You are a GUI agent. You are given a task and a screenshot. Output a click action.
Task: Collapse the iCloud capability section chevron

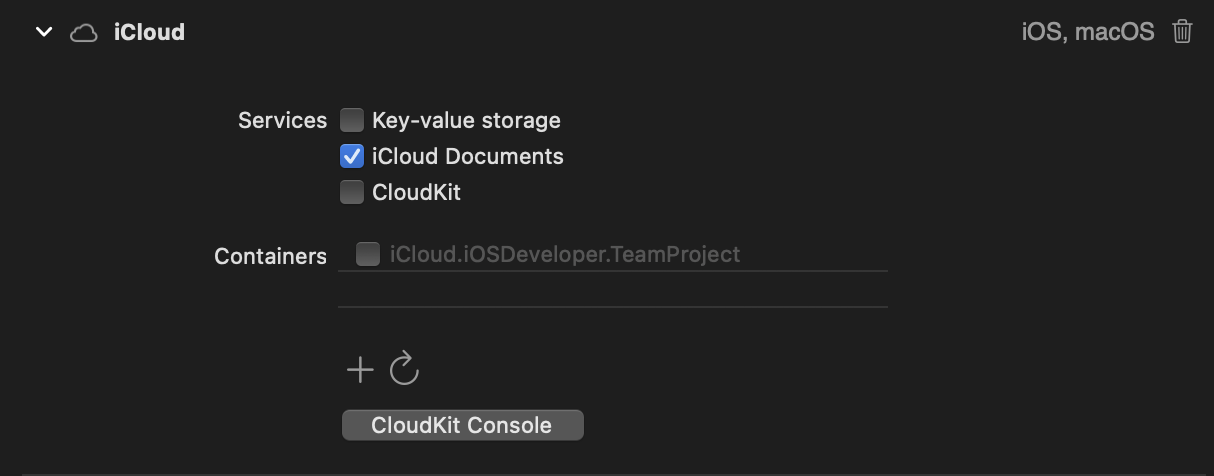44,32
